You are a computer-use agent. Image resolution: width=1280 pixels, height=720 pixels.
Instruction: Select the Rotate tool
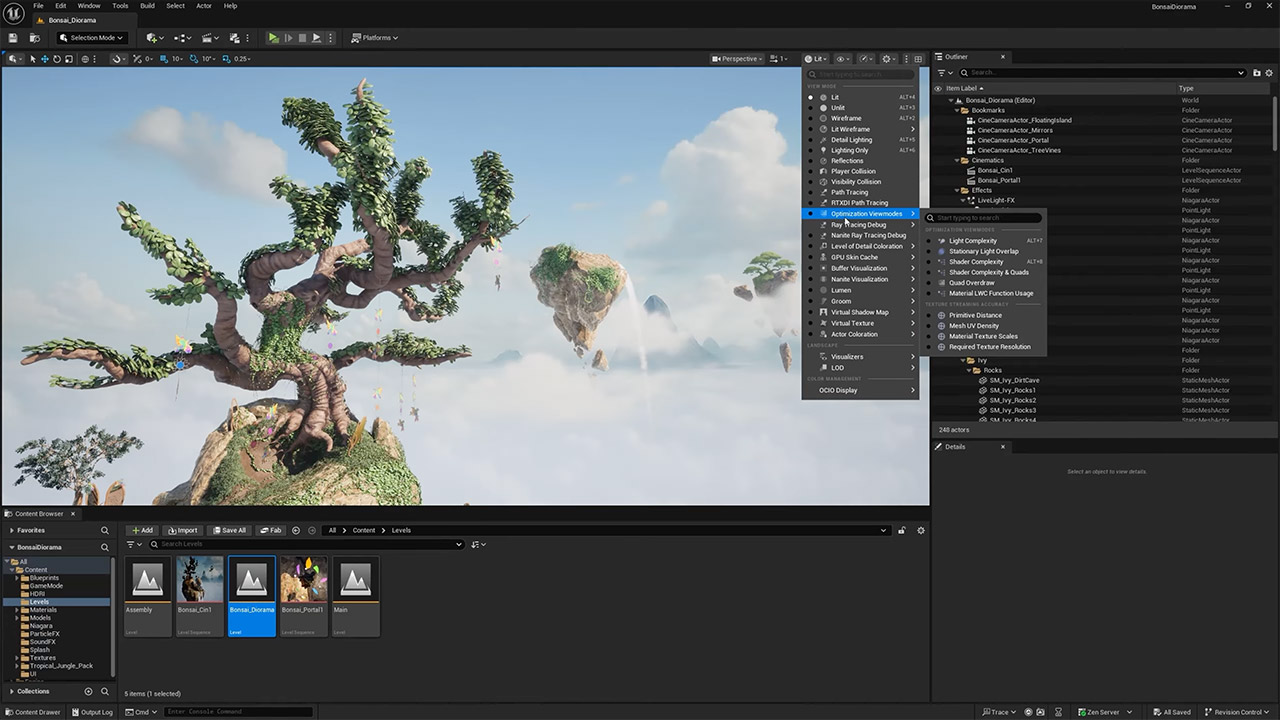(x=56, y=59)
